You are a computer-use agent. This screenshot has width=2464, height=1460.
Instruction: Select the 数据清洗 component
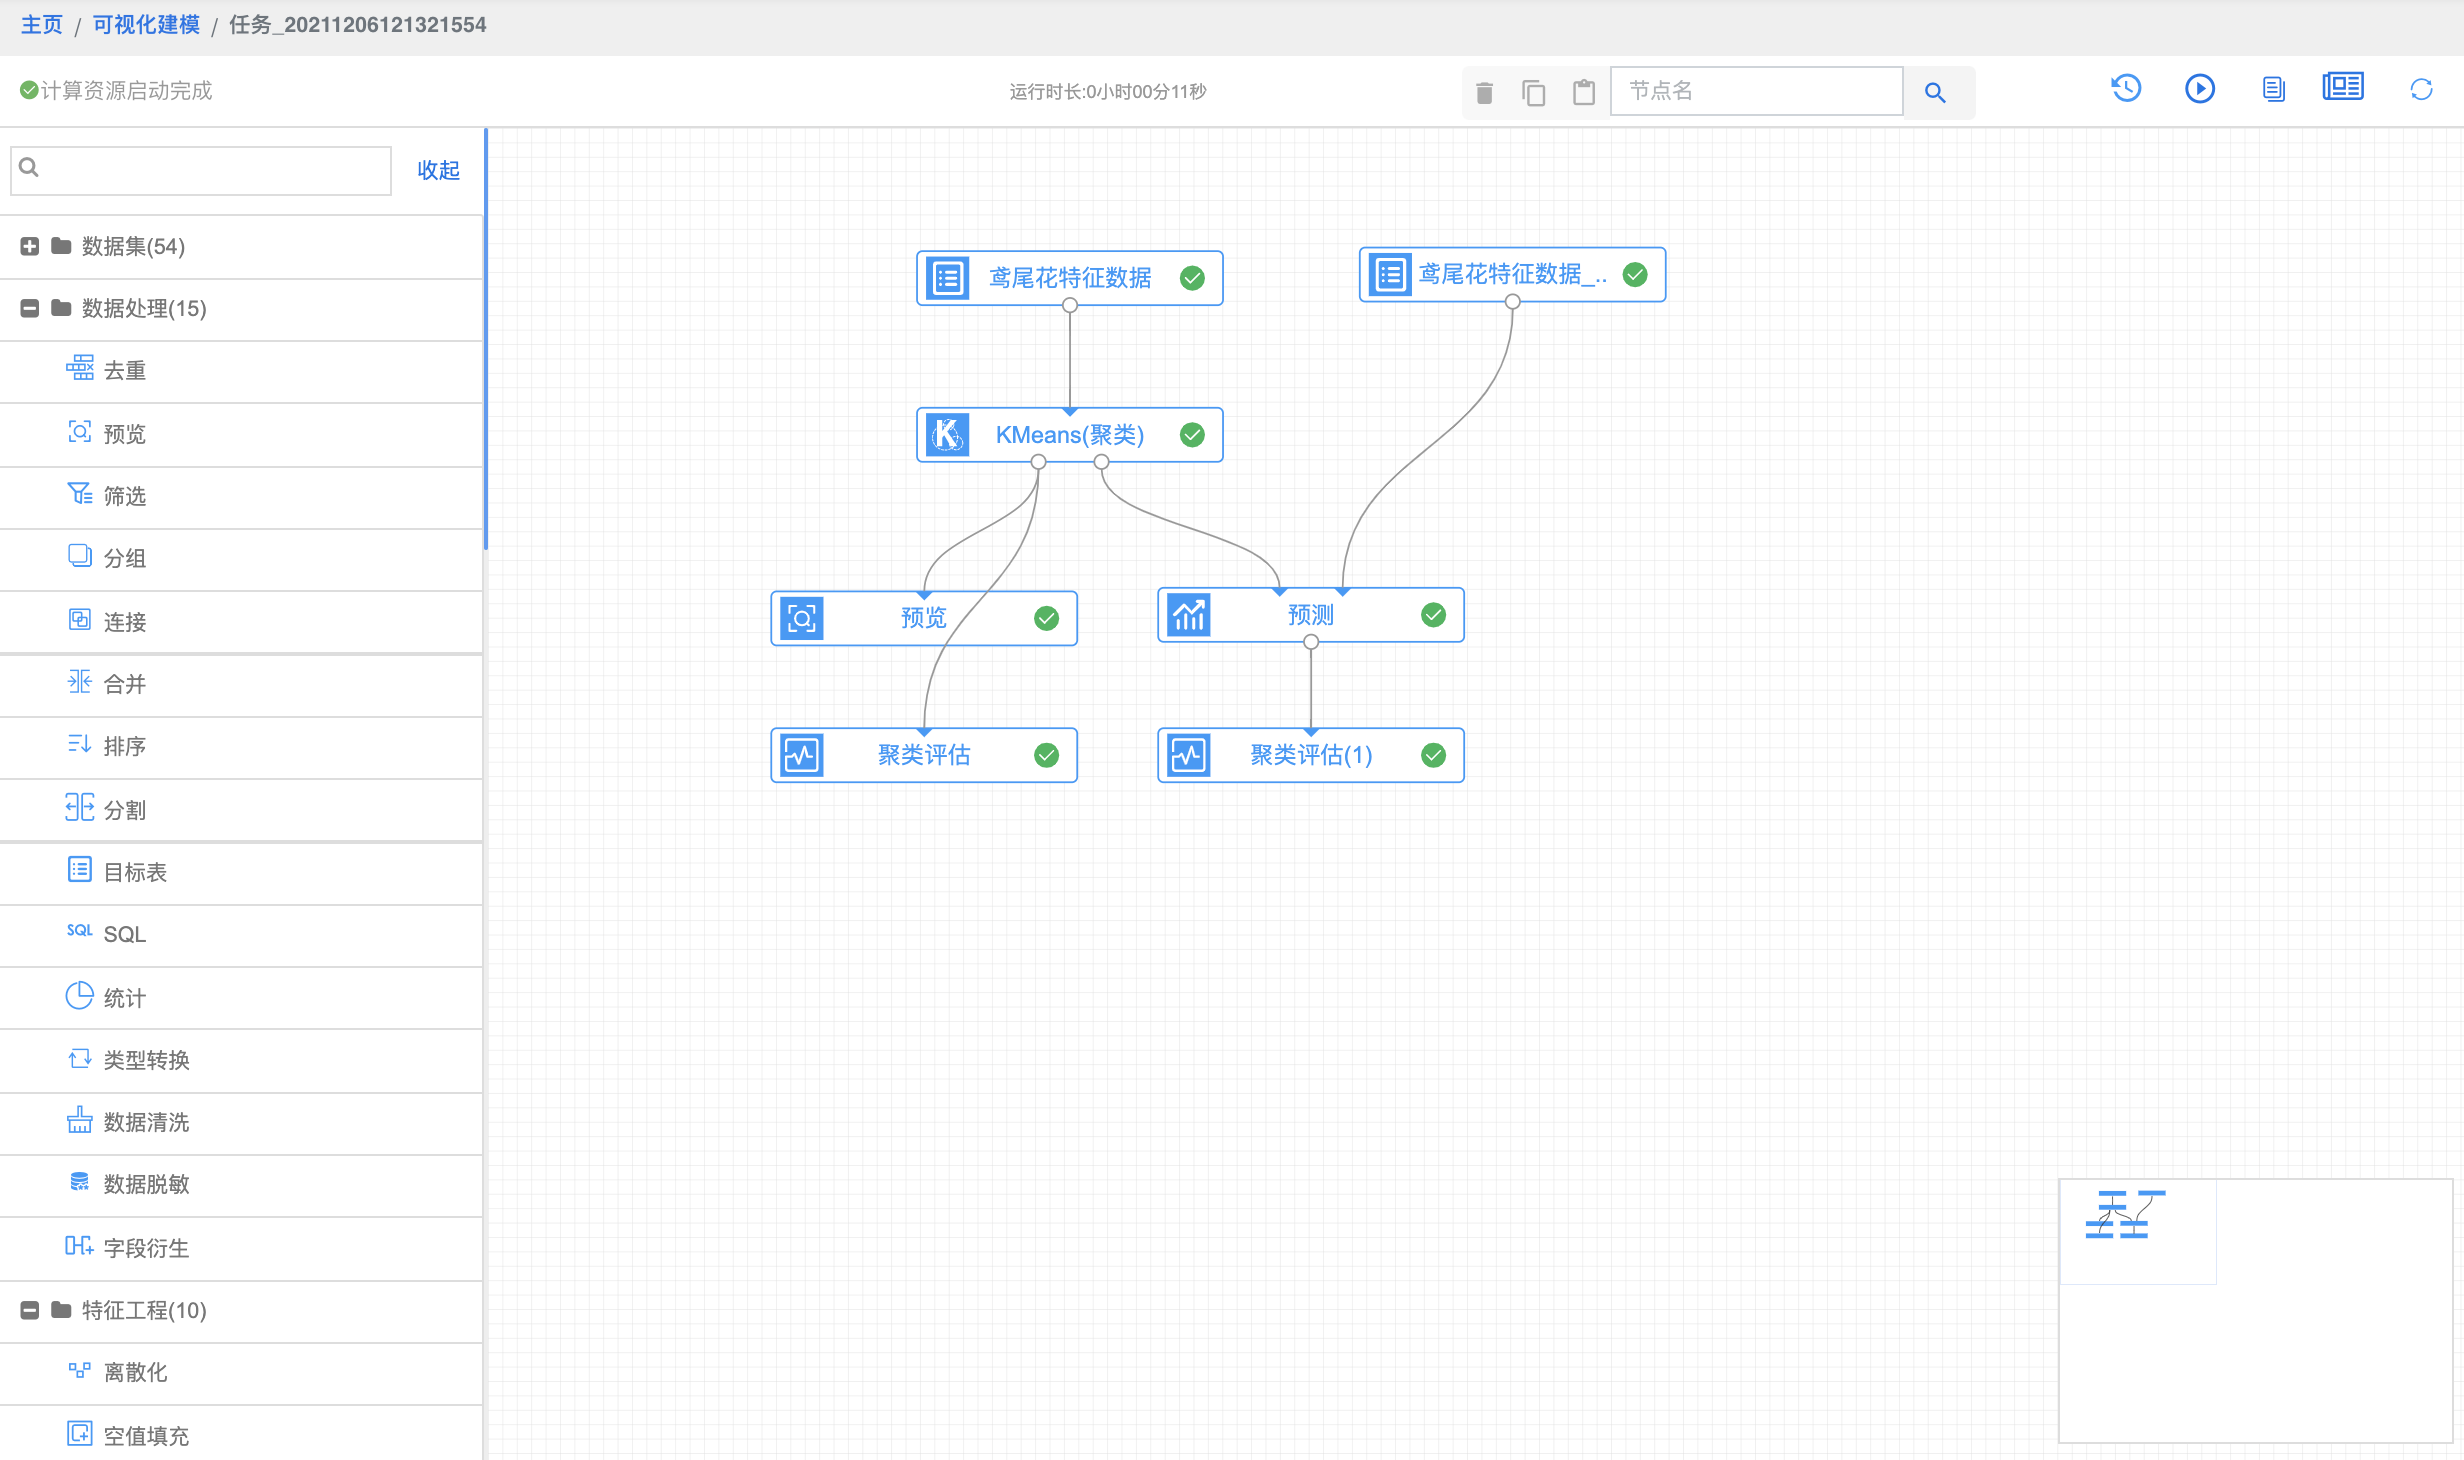click(241, 1122)
